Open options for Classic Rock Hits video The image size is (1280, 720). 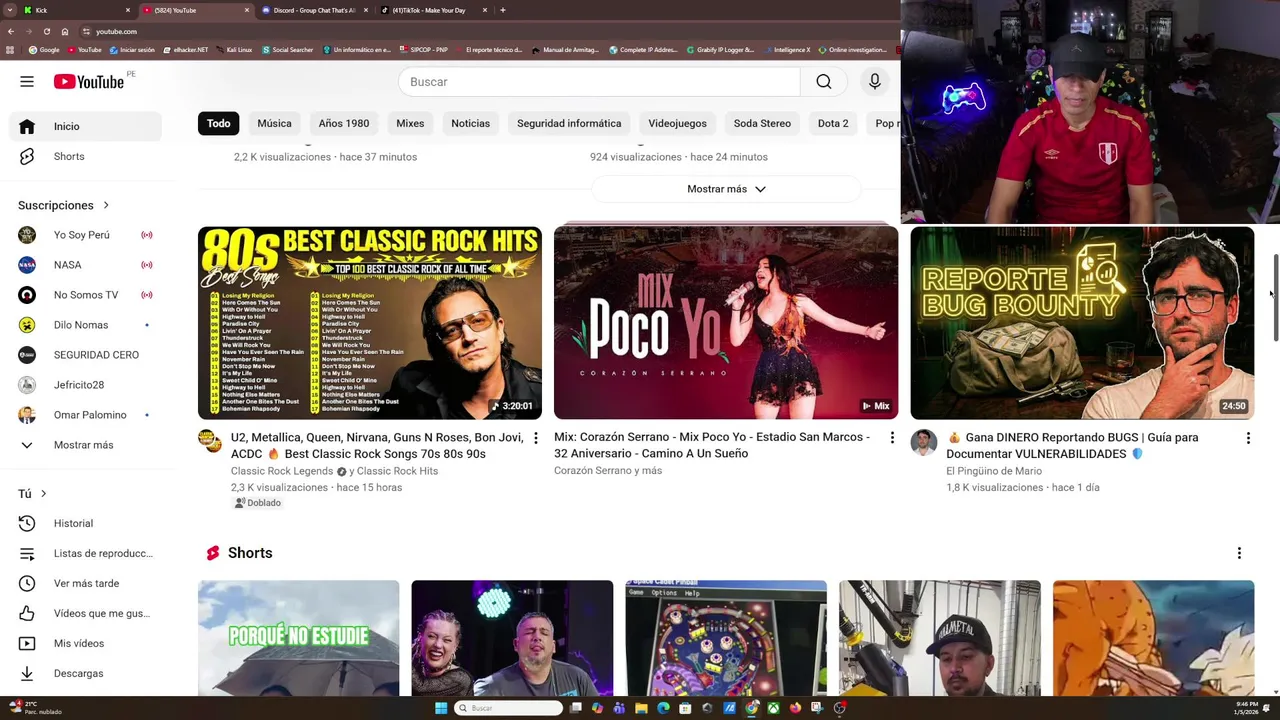tap(535, 438)
